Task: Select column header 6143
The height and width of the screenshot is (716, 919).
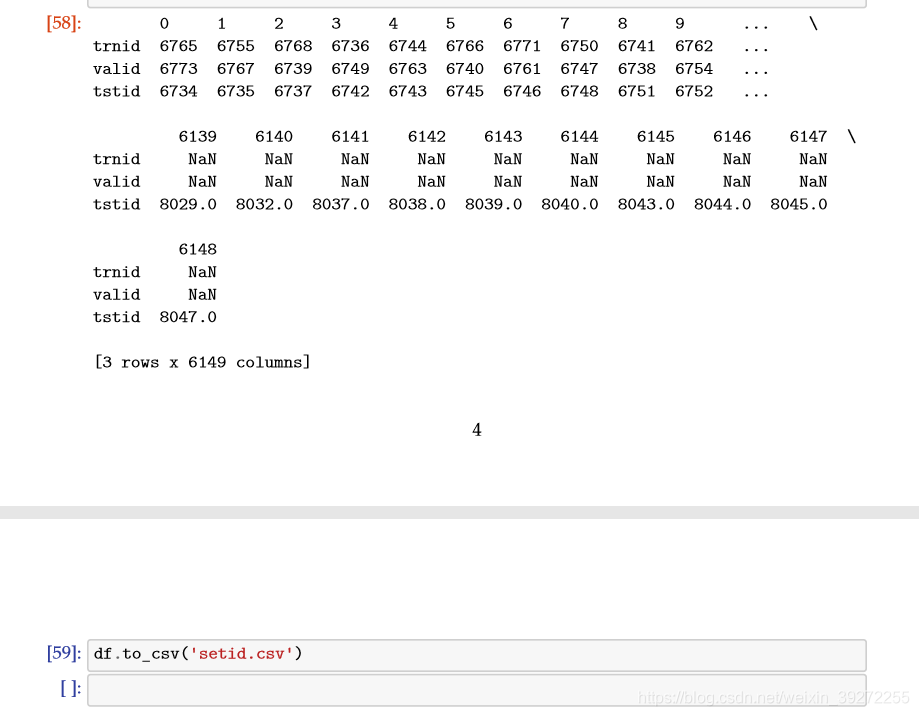Action: tap(503, 137)
